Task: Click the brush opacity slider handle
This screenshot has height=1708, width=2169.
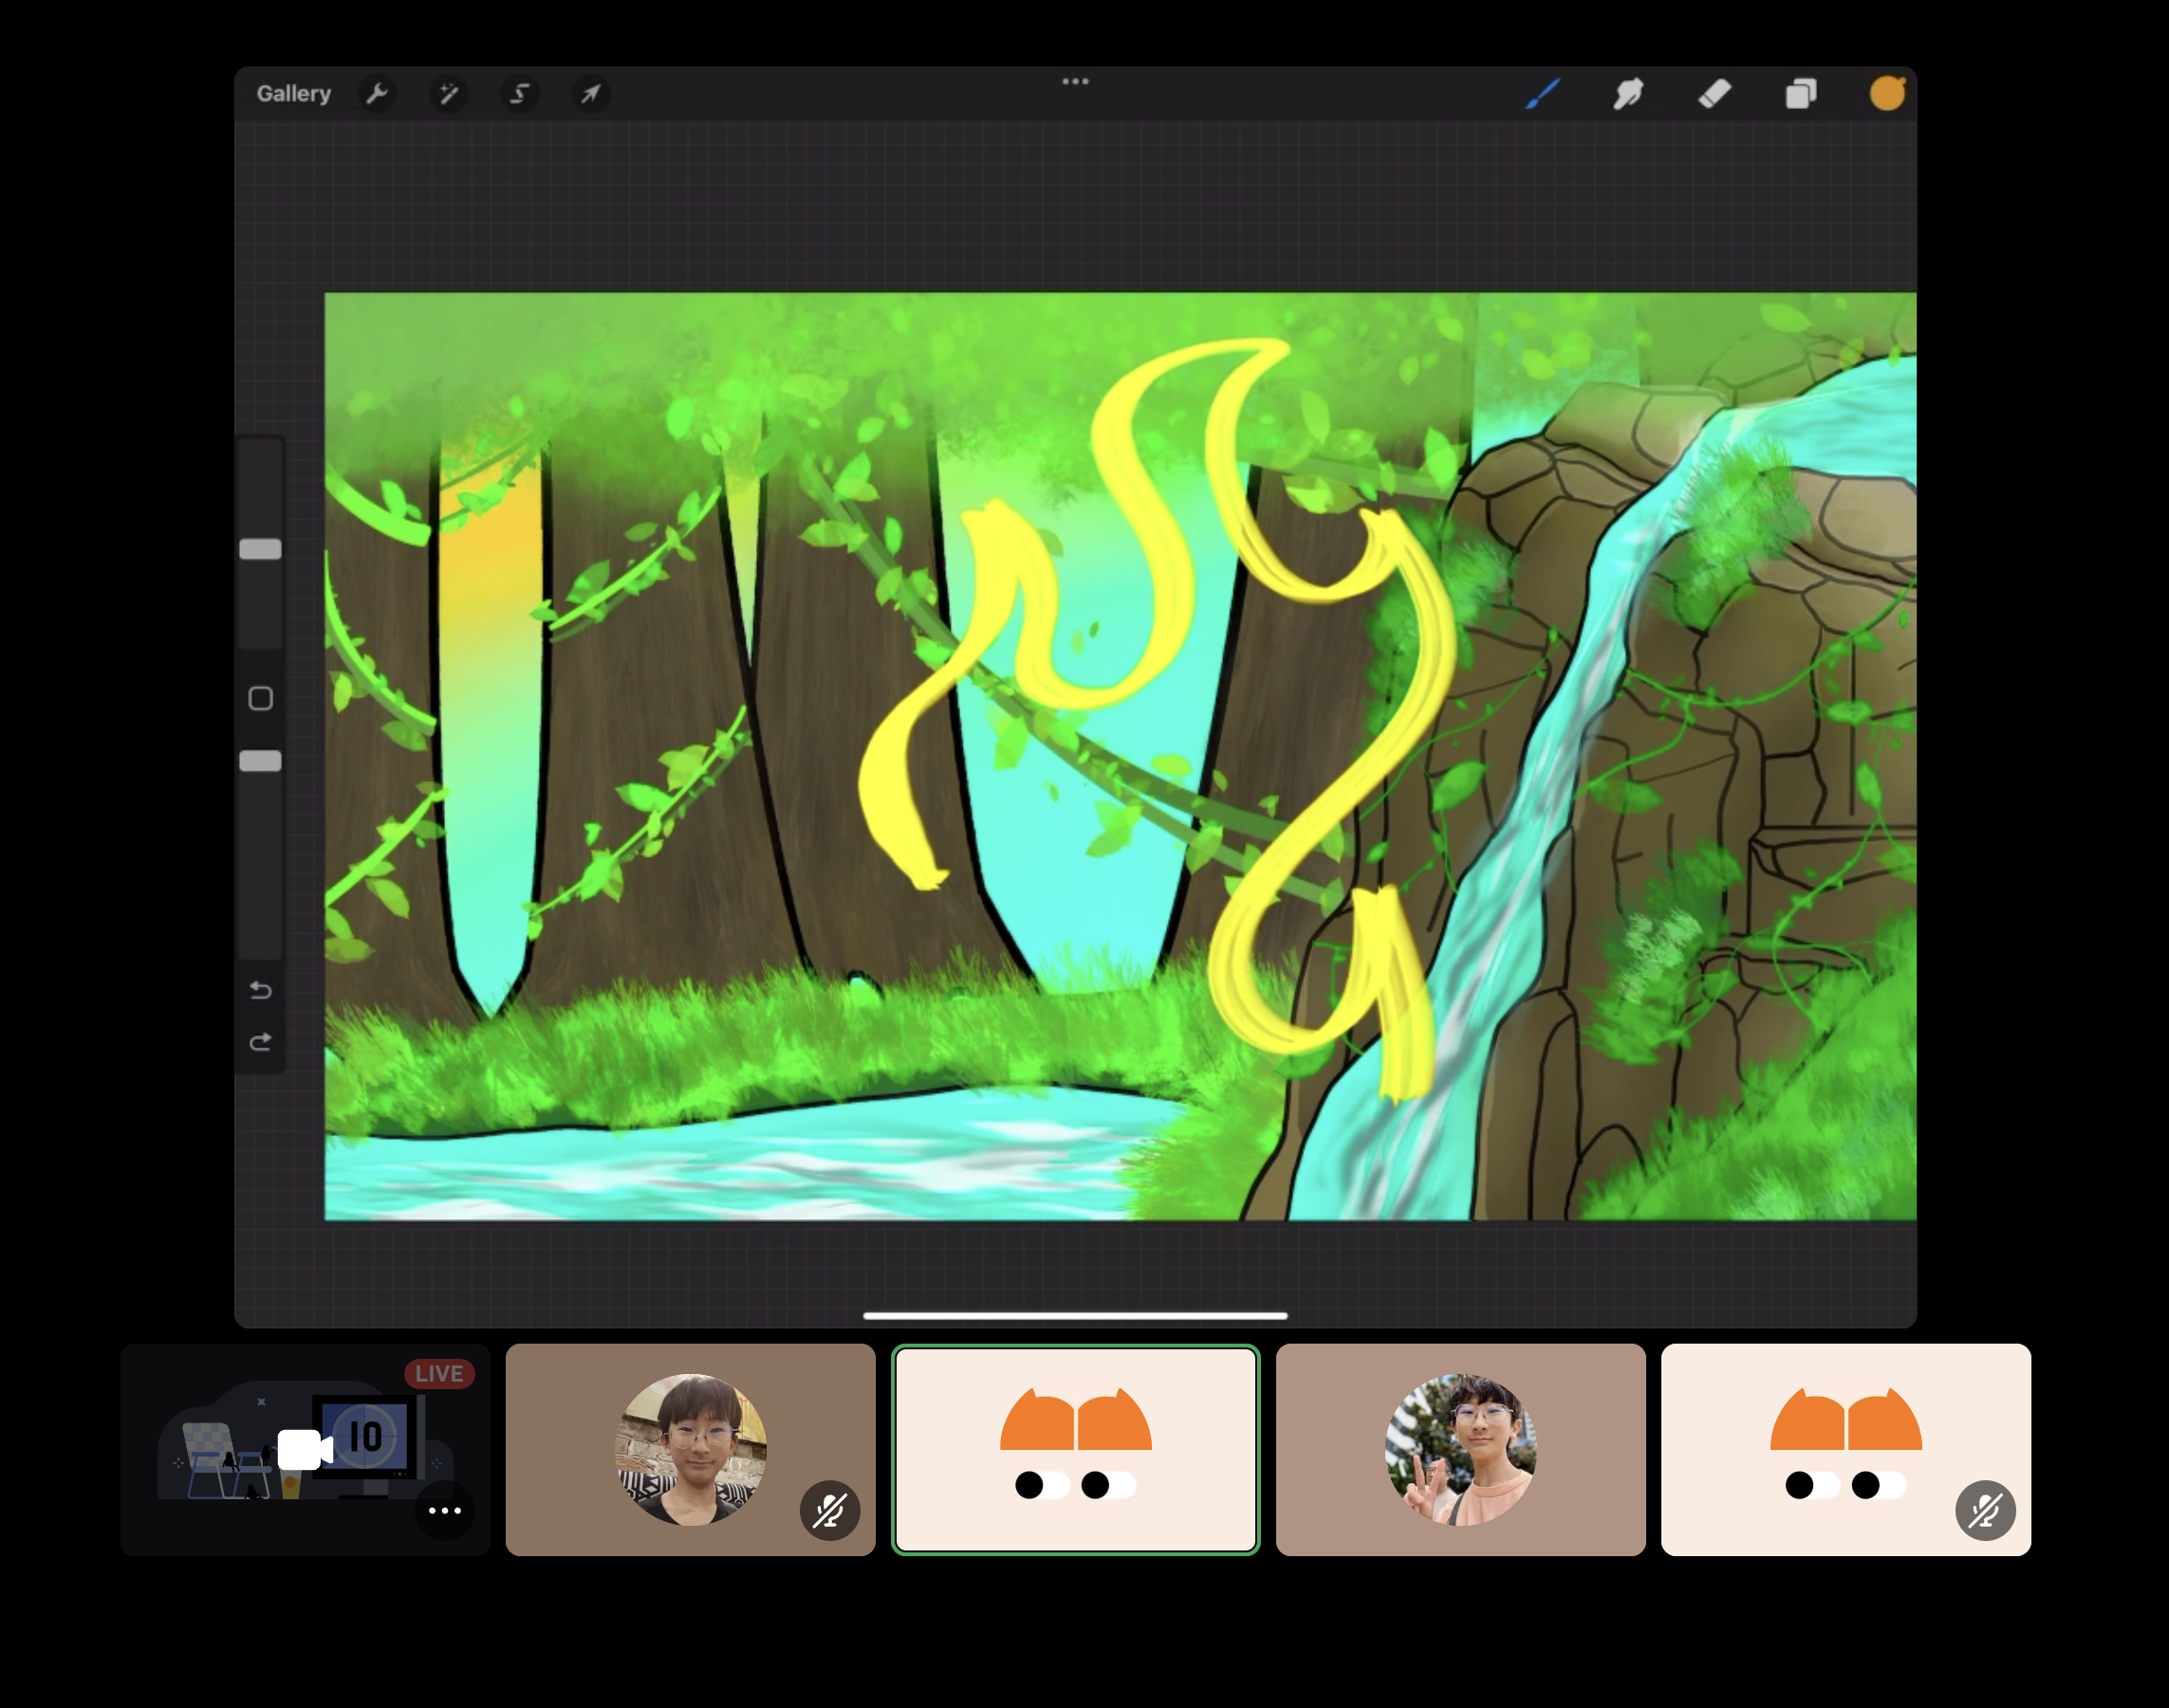Action: pyautogui.click(x=260, y=762)
